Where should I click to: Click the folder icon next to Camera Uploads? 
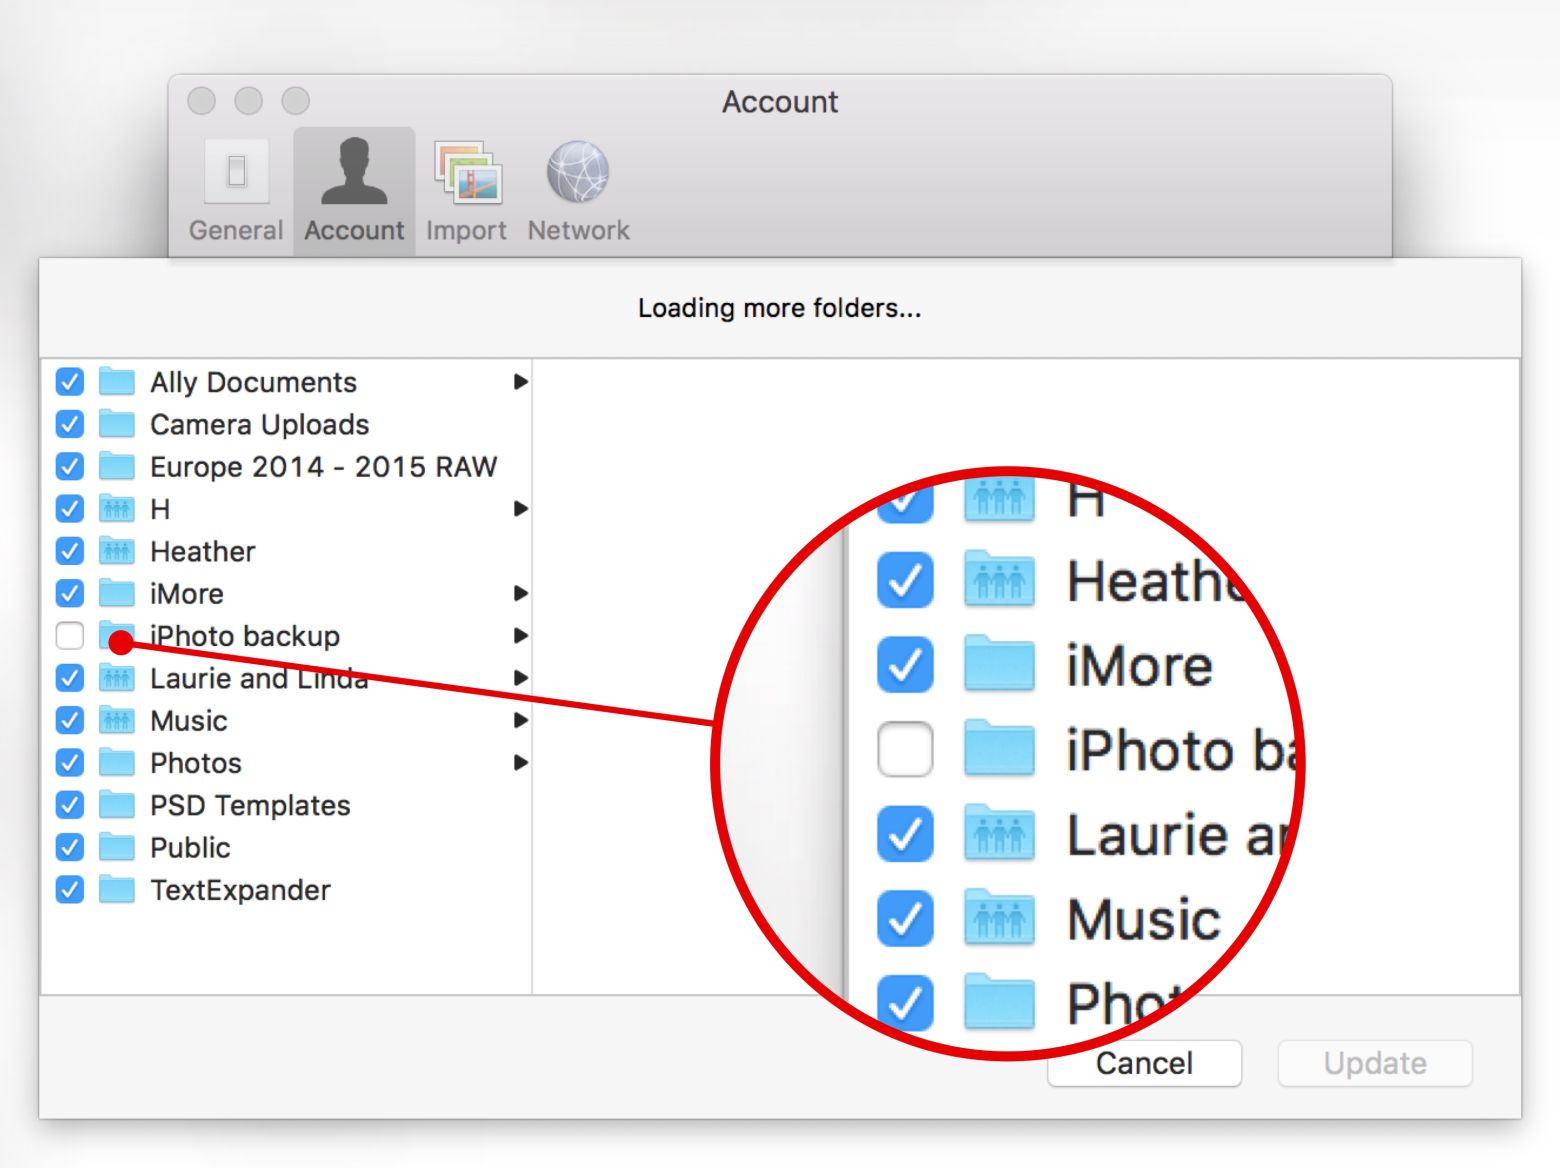(116, 424)
